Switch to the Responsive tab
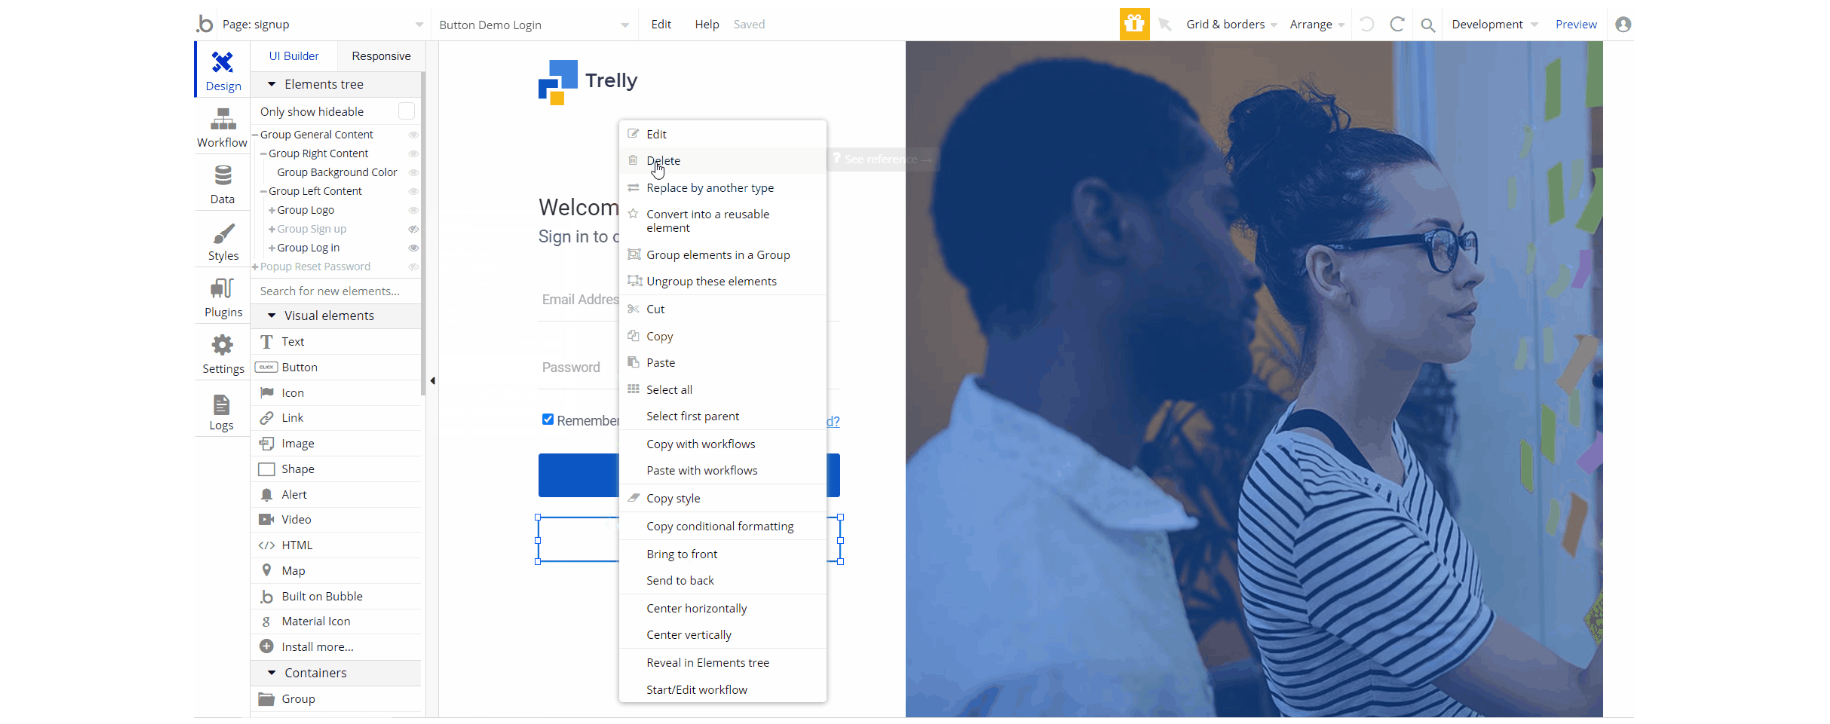This screenshot has height=724, width=1830. coord(381,56)
